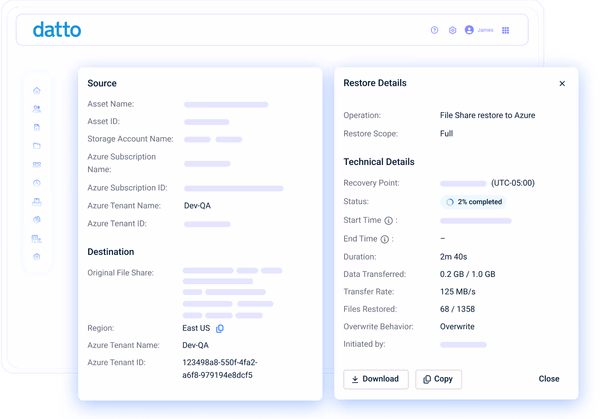
Task: Open the help question mark icon
Action: point(434,30)
